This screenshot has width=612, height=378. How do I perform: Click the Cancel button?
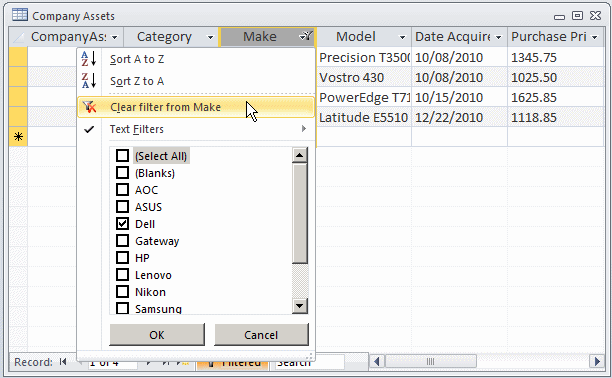[x=261, y=335]
